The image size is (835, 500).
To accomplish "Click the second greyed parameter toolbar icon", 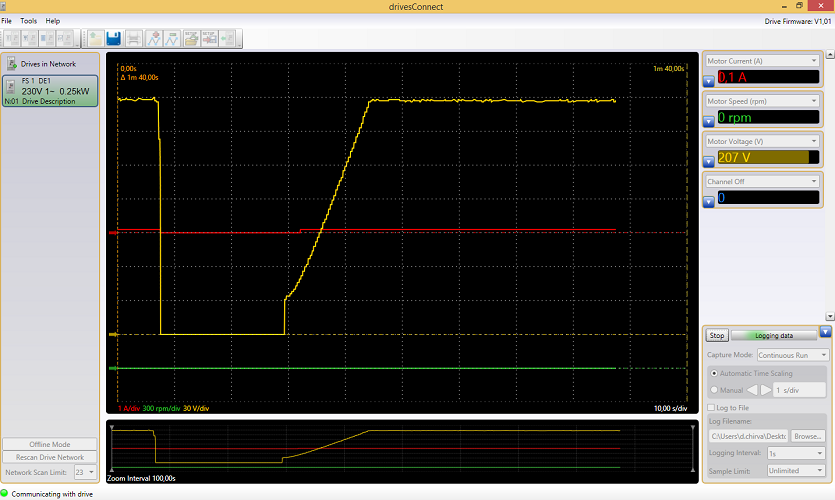I will [30, 38].
